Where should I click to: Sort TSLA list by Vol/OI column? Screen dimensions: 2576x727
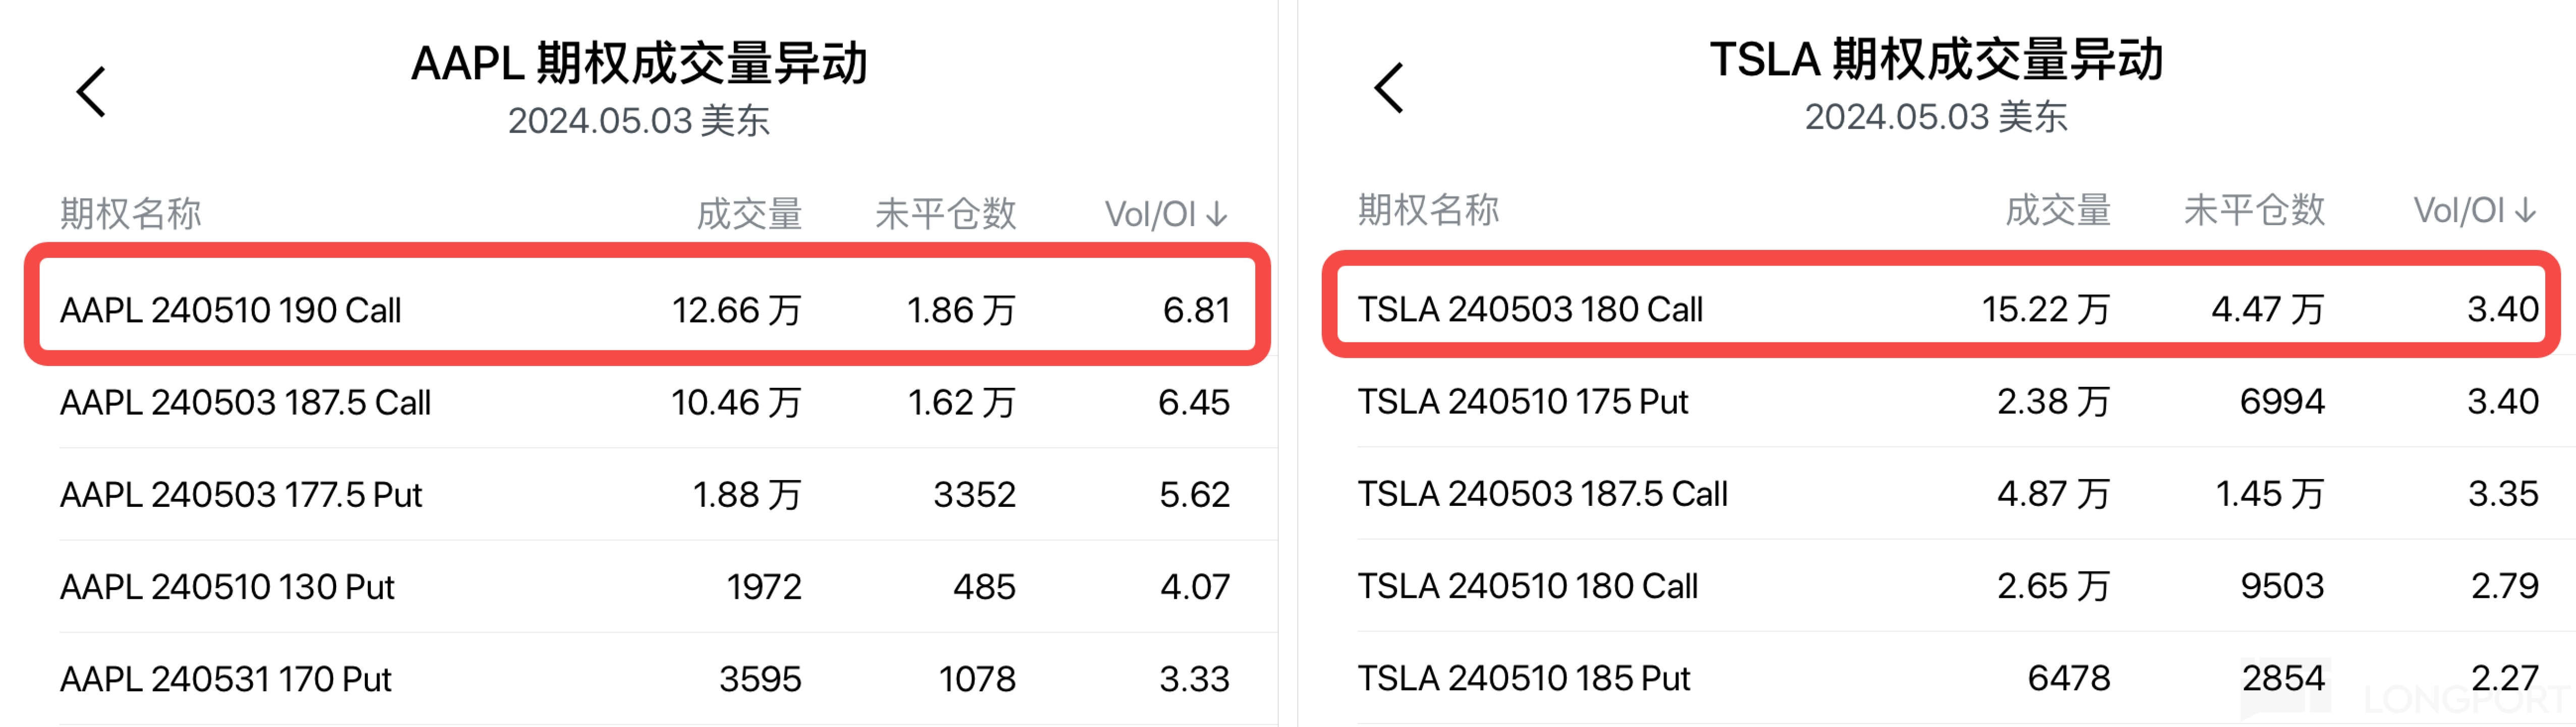pyautogui.click(x=2473, y=210)
